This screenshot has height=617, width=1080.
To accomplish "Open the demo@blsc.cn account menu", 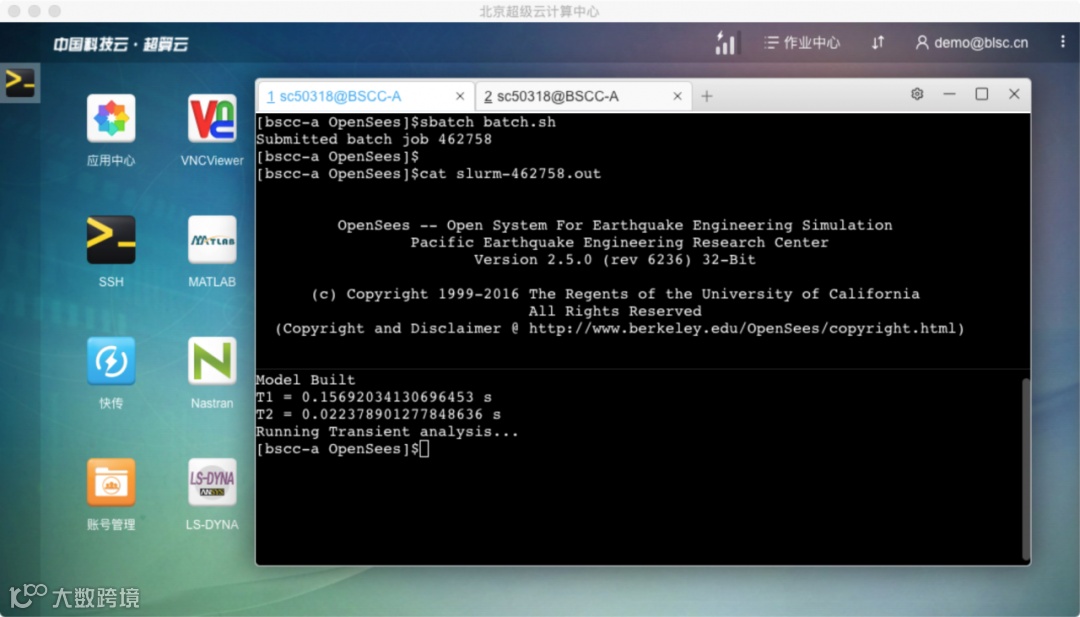I will tap(972, 43).
